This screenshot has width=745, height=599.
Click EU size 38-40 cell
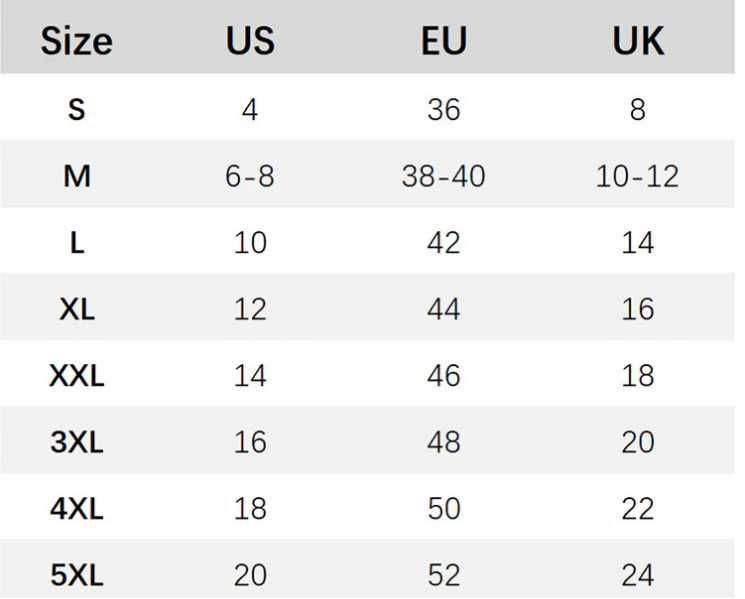pos(444,176)
